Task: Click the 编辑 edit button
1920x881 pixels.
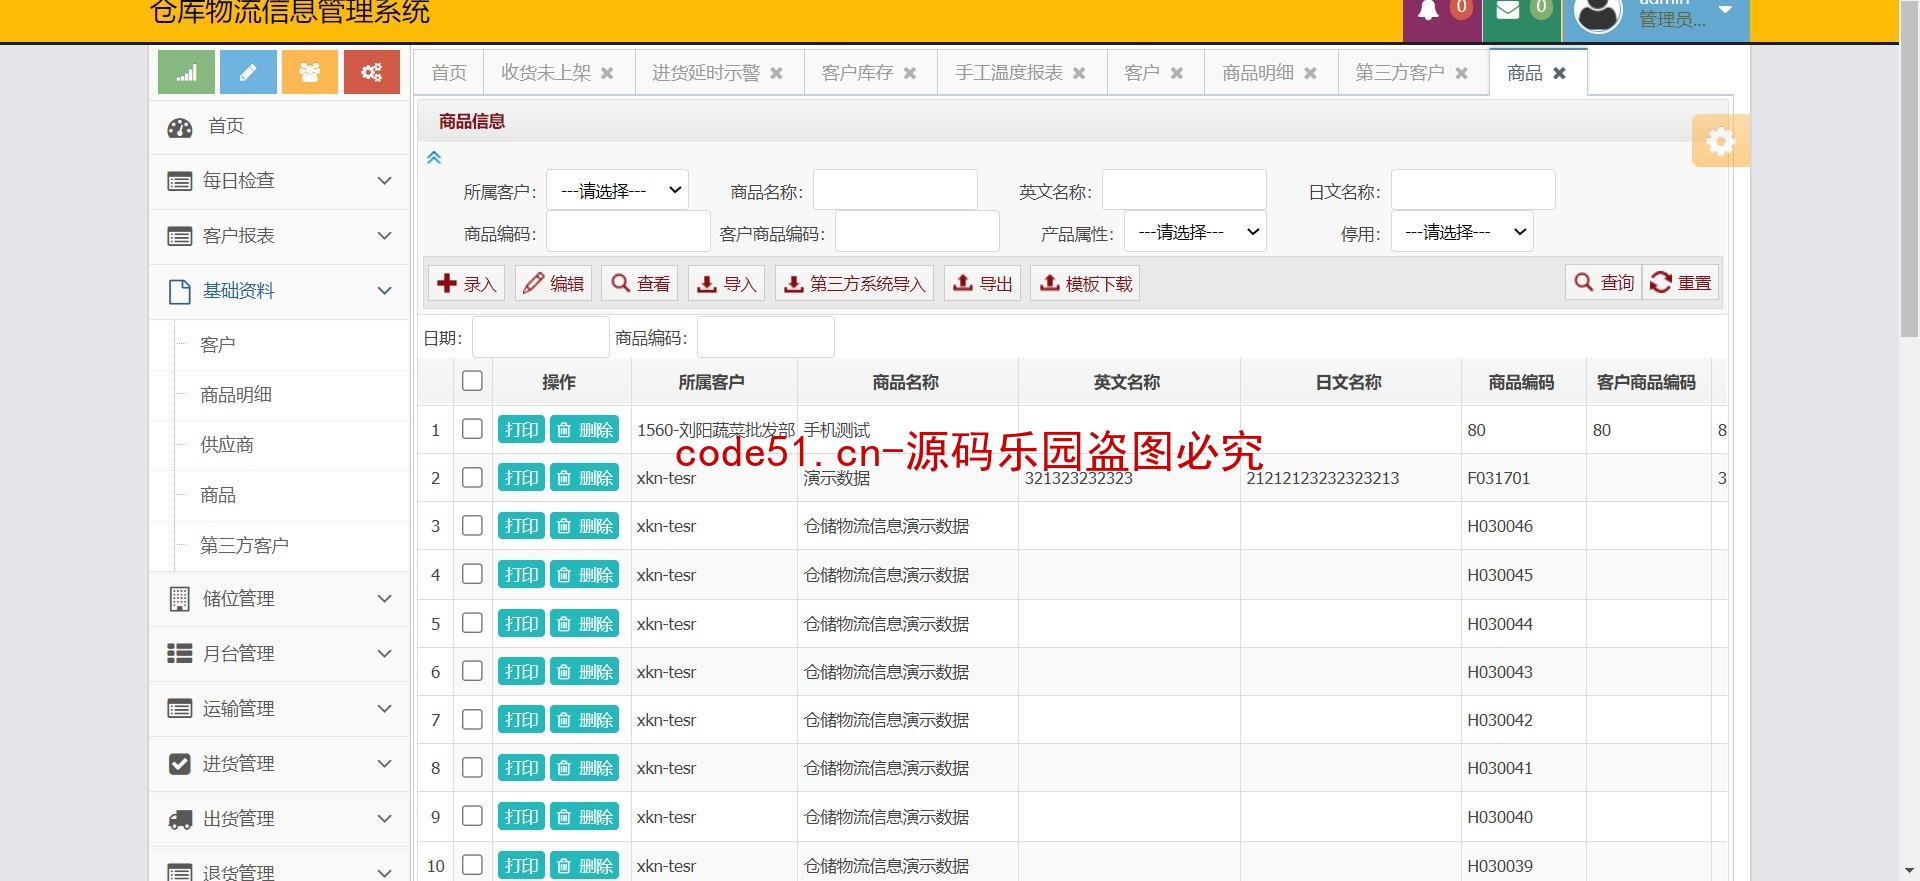Action: click(x=554, y=283)
